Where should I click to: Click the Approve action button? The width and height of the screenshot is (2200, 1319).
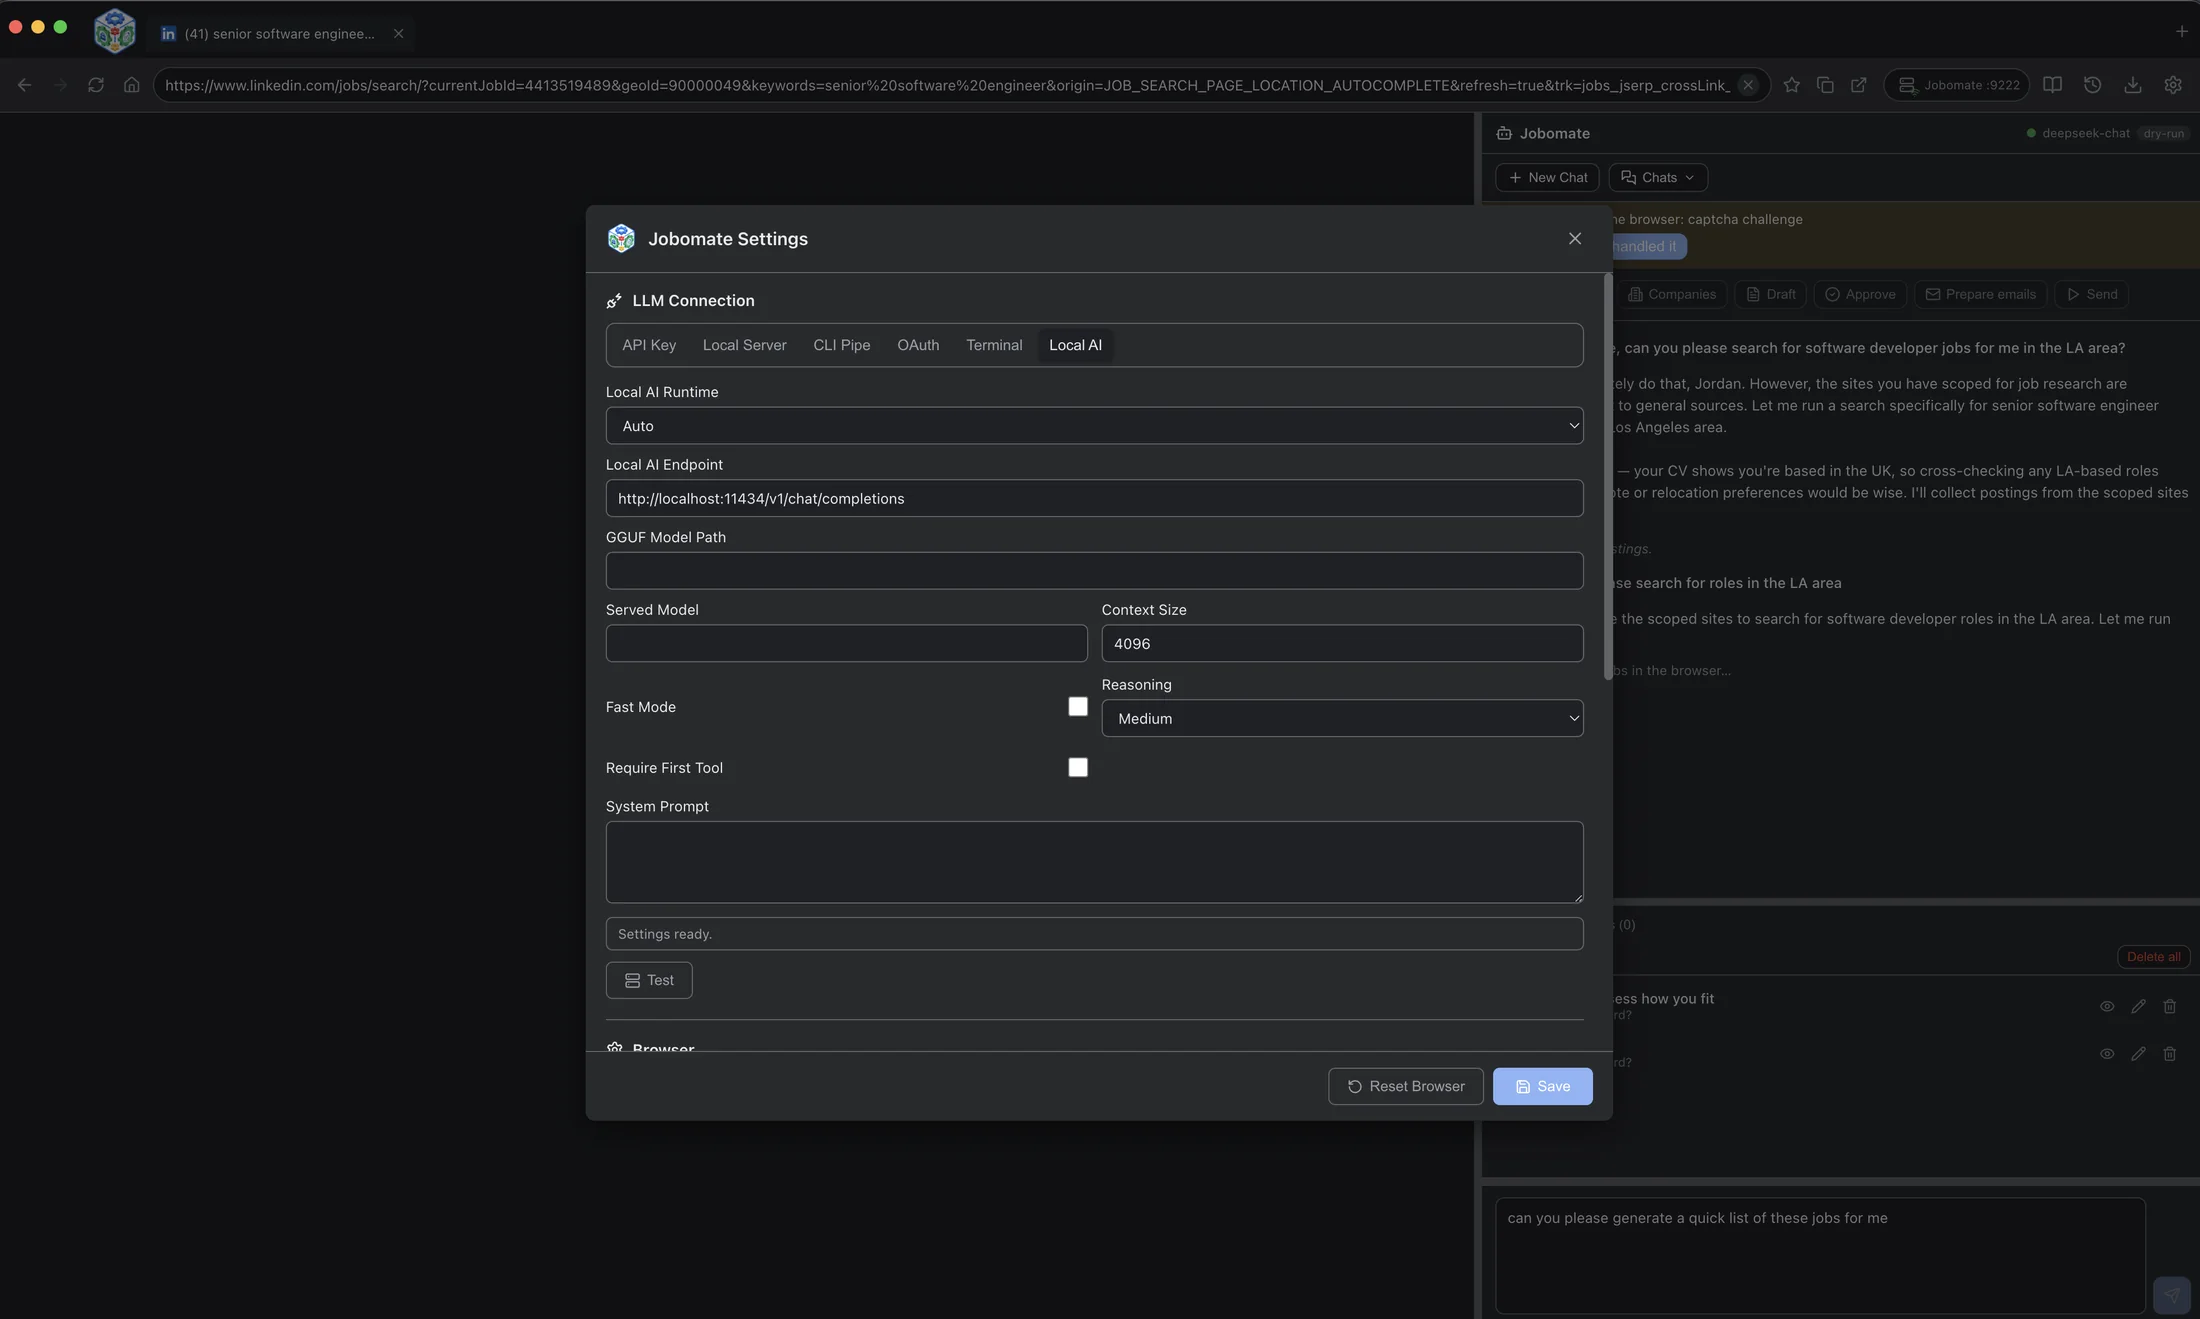pos(1860,294)
